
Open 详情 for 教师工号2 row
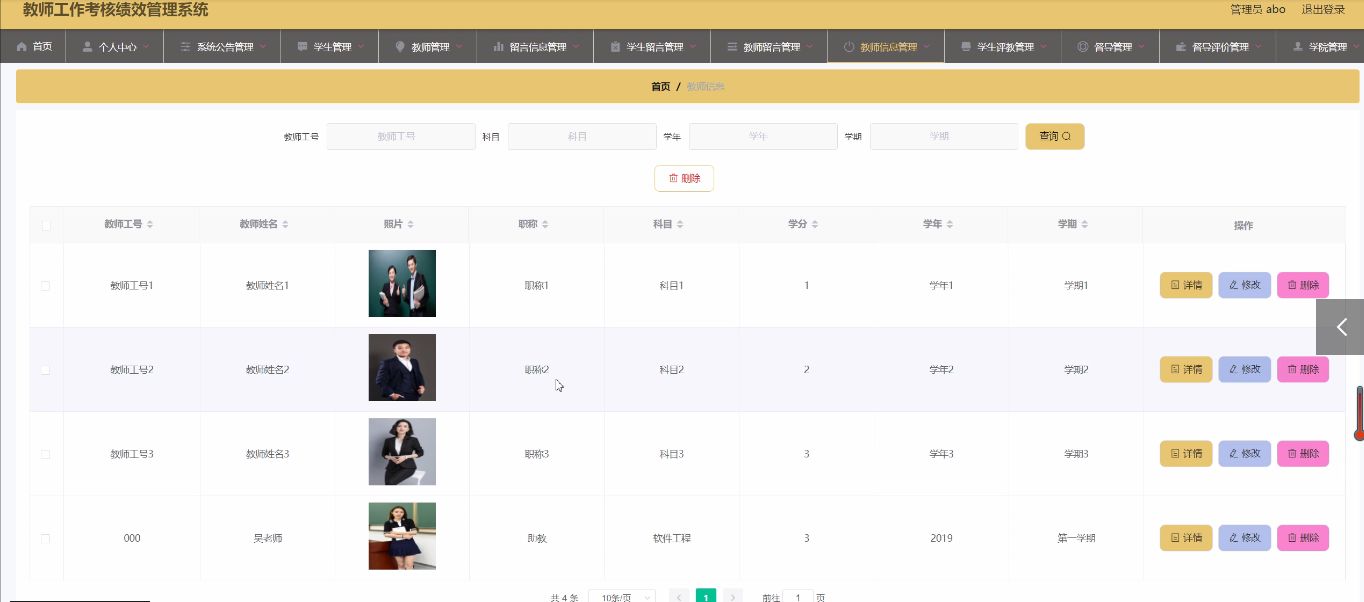1186,369
